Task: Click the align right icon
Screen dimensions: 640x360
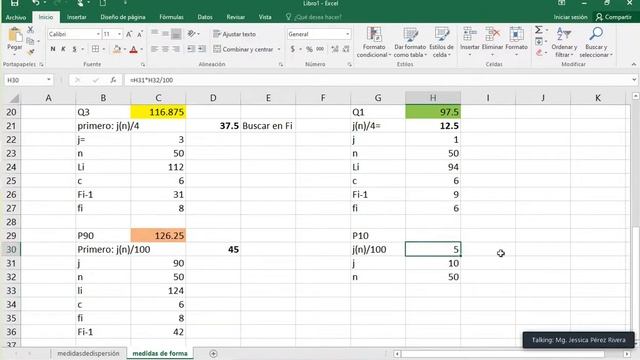Action: [176, 49]
